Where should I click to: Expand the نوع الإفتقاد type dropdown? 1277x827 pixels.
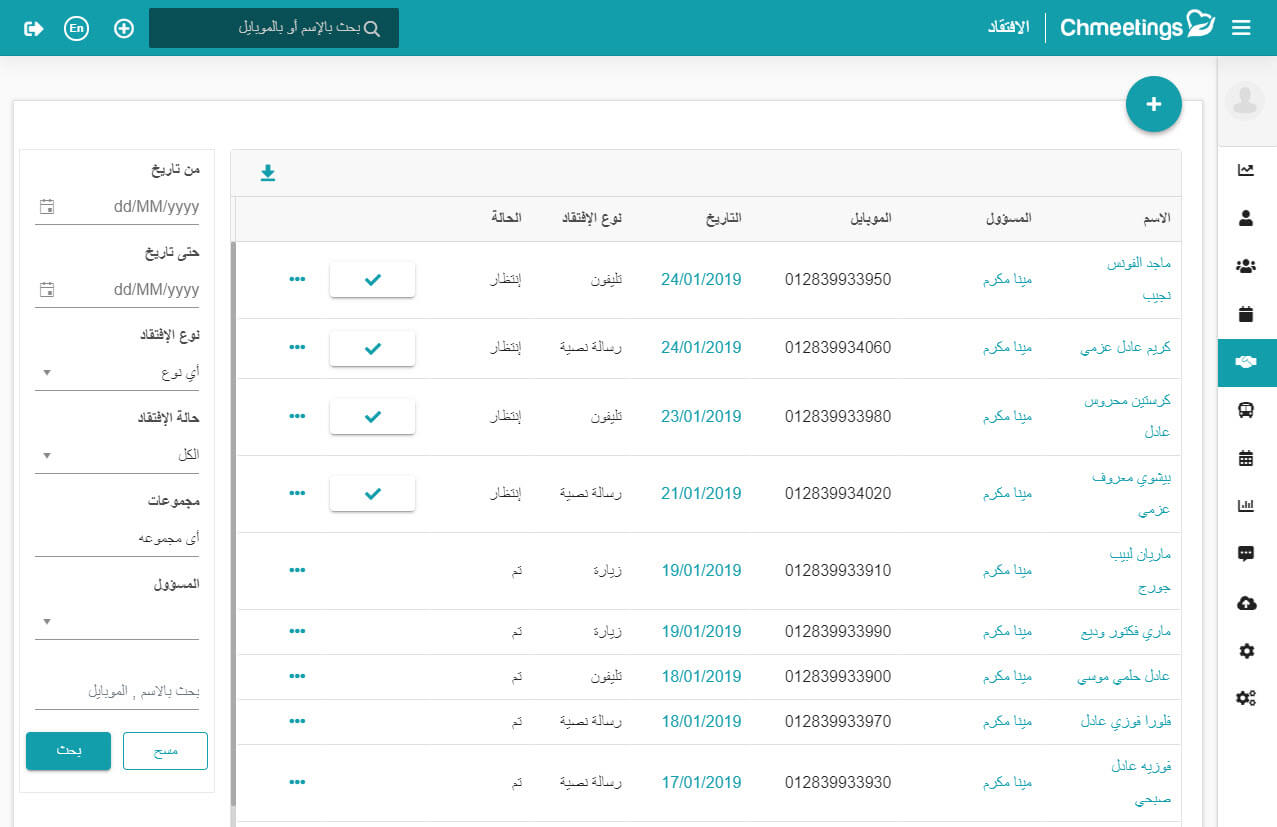pos(117,373)
